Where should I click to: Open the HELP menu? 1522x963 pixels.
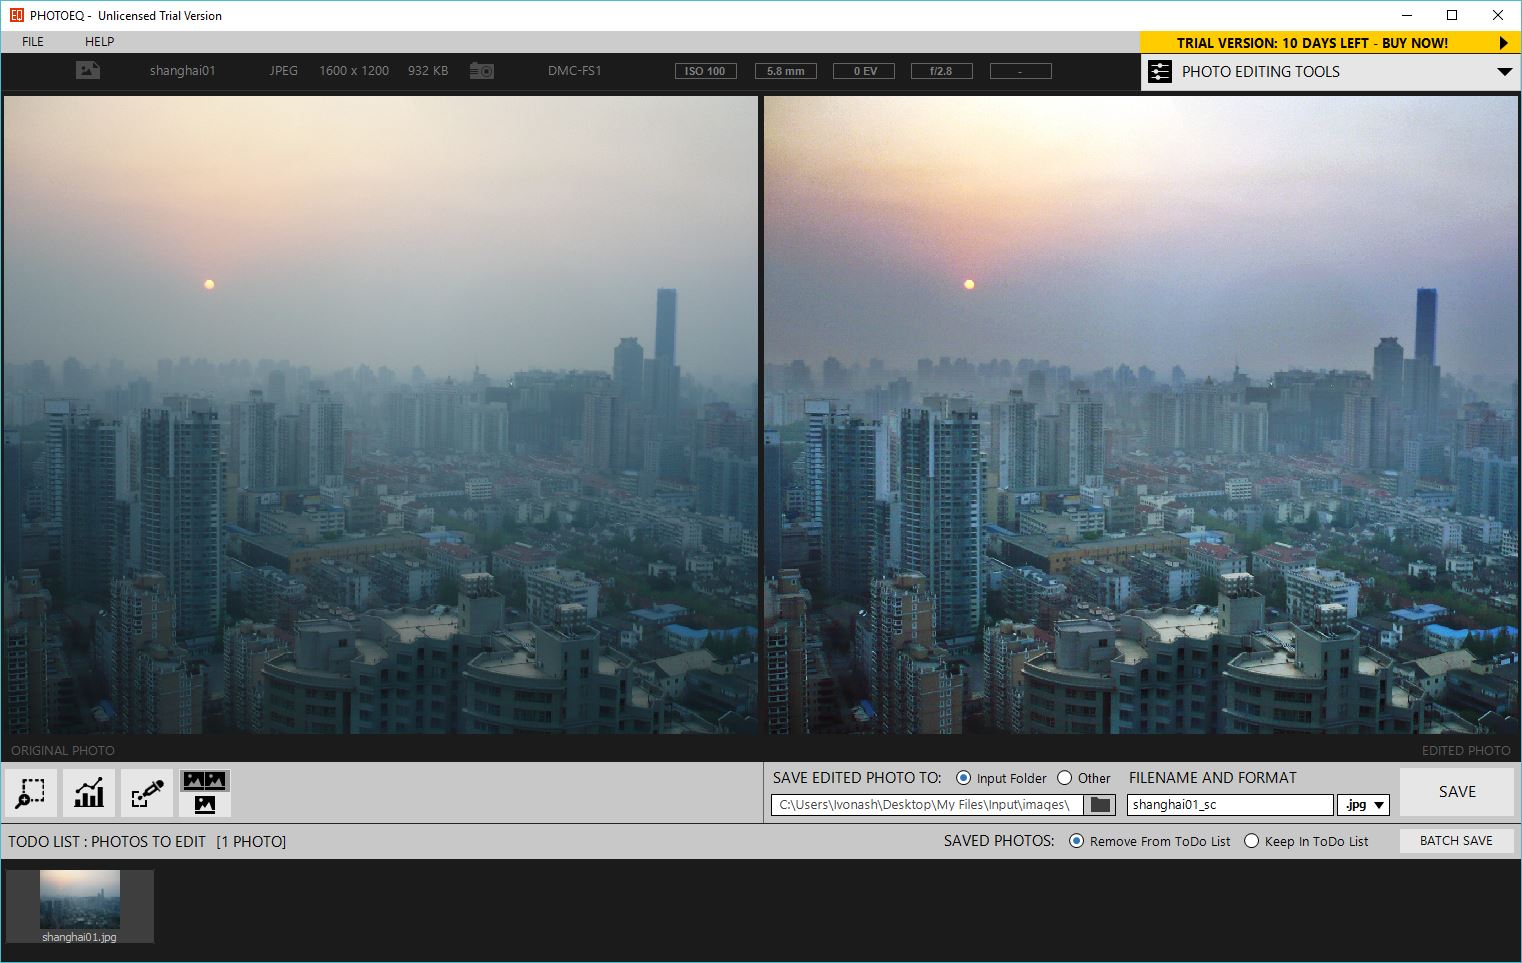pos(99,42)
